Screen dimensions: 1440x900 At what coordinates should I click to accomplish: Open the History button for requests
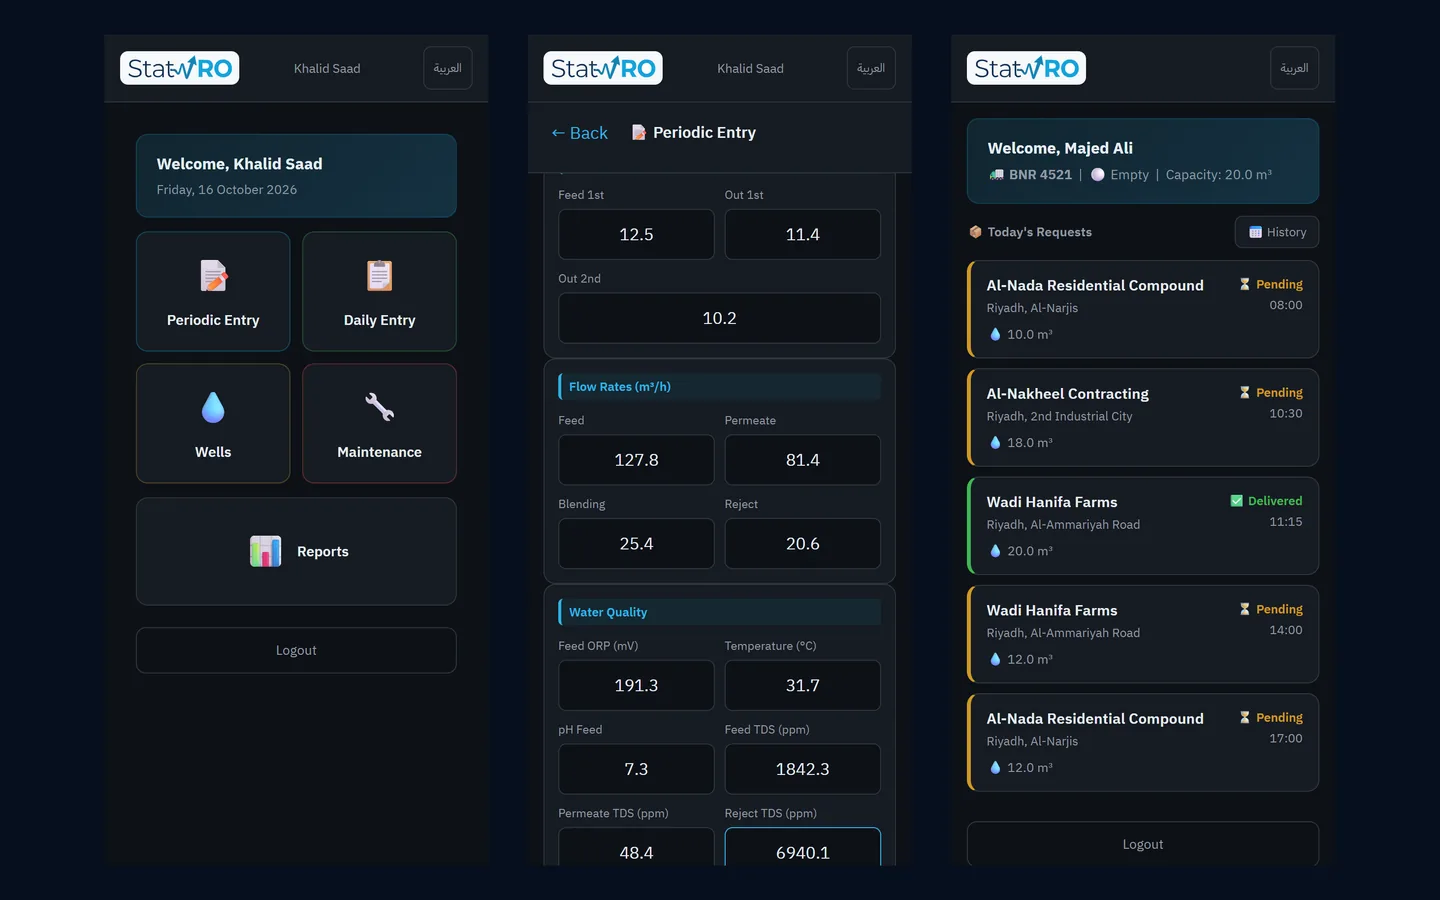pyautogui.click(x=1277, y=232)
